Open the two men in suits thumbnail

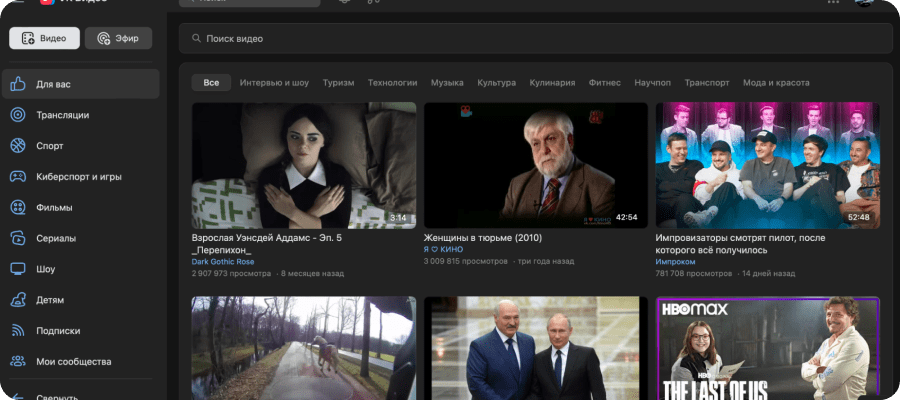(x=536, y=348)
